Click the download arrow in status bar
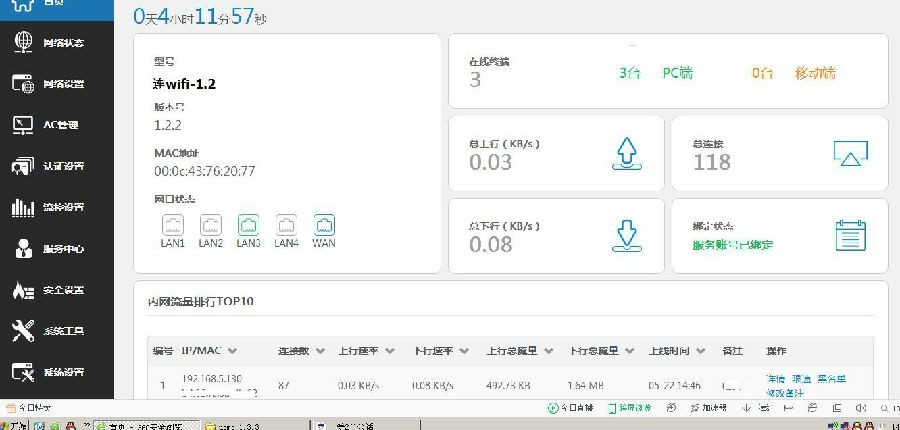The image size is (900, 430). click(x=746, y=408)
